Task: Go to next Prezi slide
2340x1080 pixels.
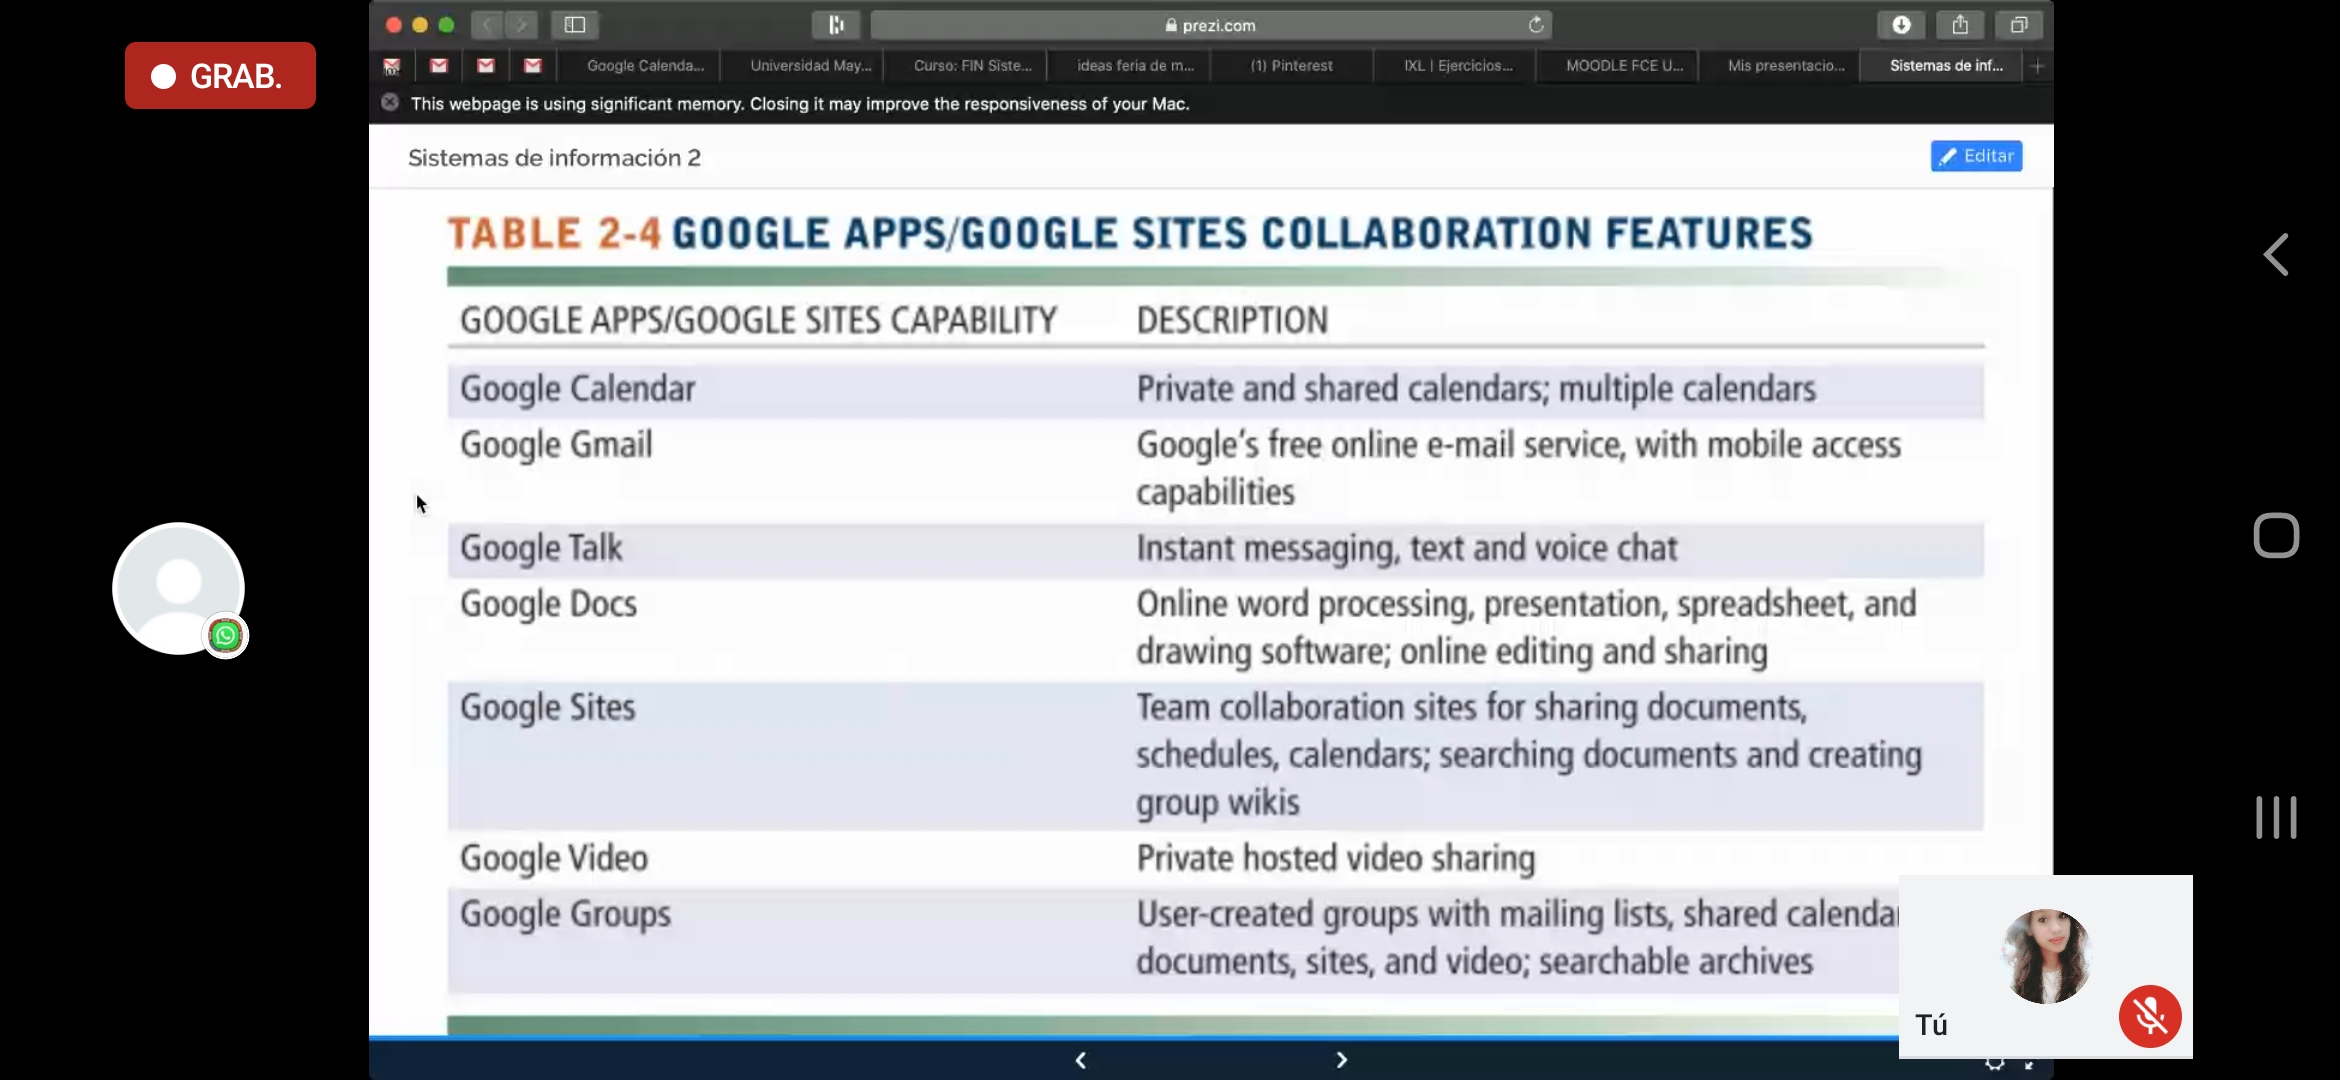Action: click(x=1341, y=1060)
